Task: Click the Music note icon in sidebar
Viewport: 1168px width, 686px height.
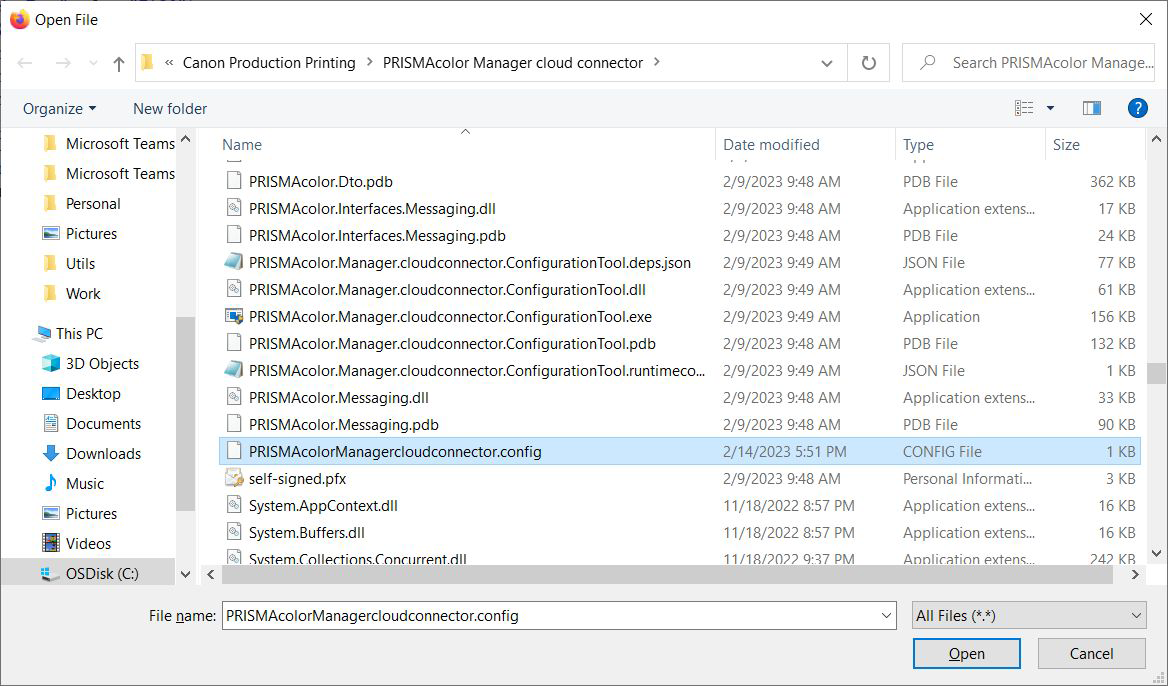Action: point(51,483)
